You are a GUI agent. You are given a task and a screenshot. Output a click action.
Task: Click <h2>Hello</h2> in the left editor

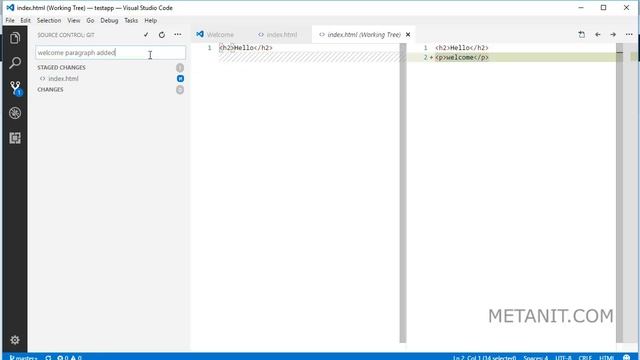pos(246,48)
